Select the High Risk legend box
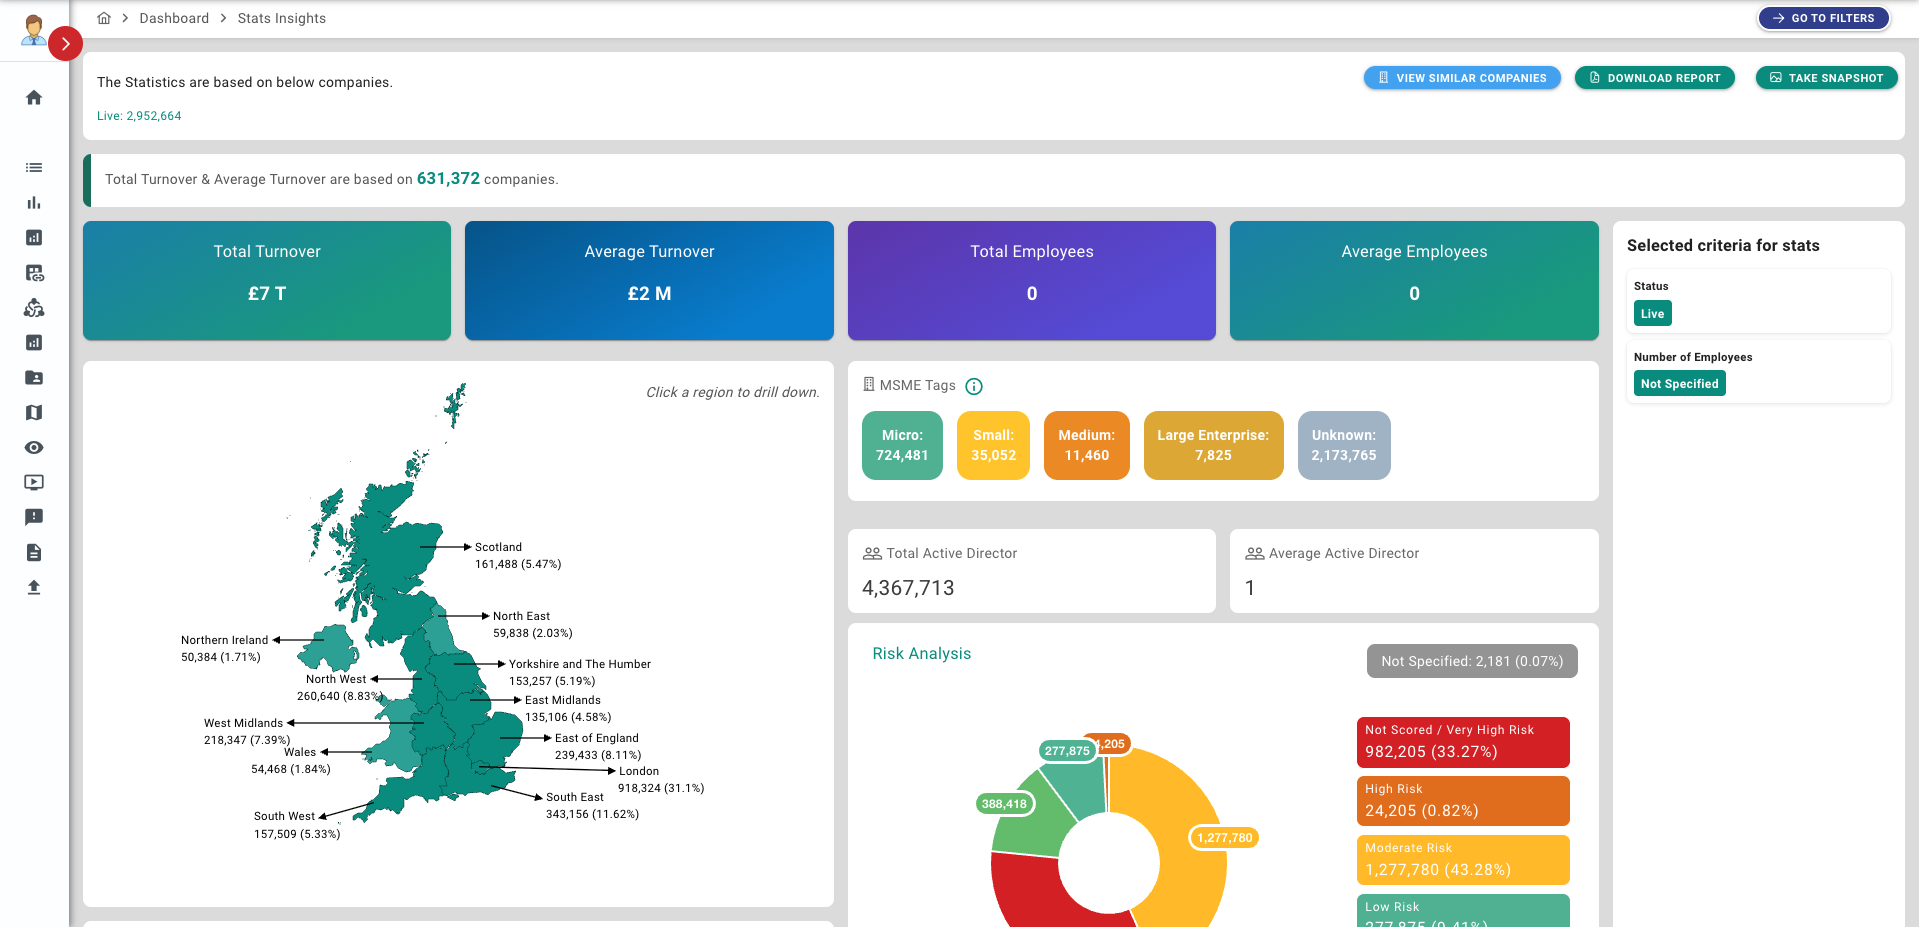This screenshot has width=1919, height=927. [1463, 801]
